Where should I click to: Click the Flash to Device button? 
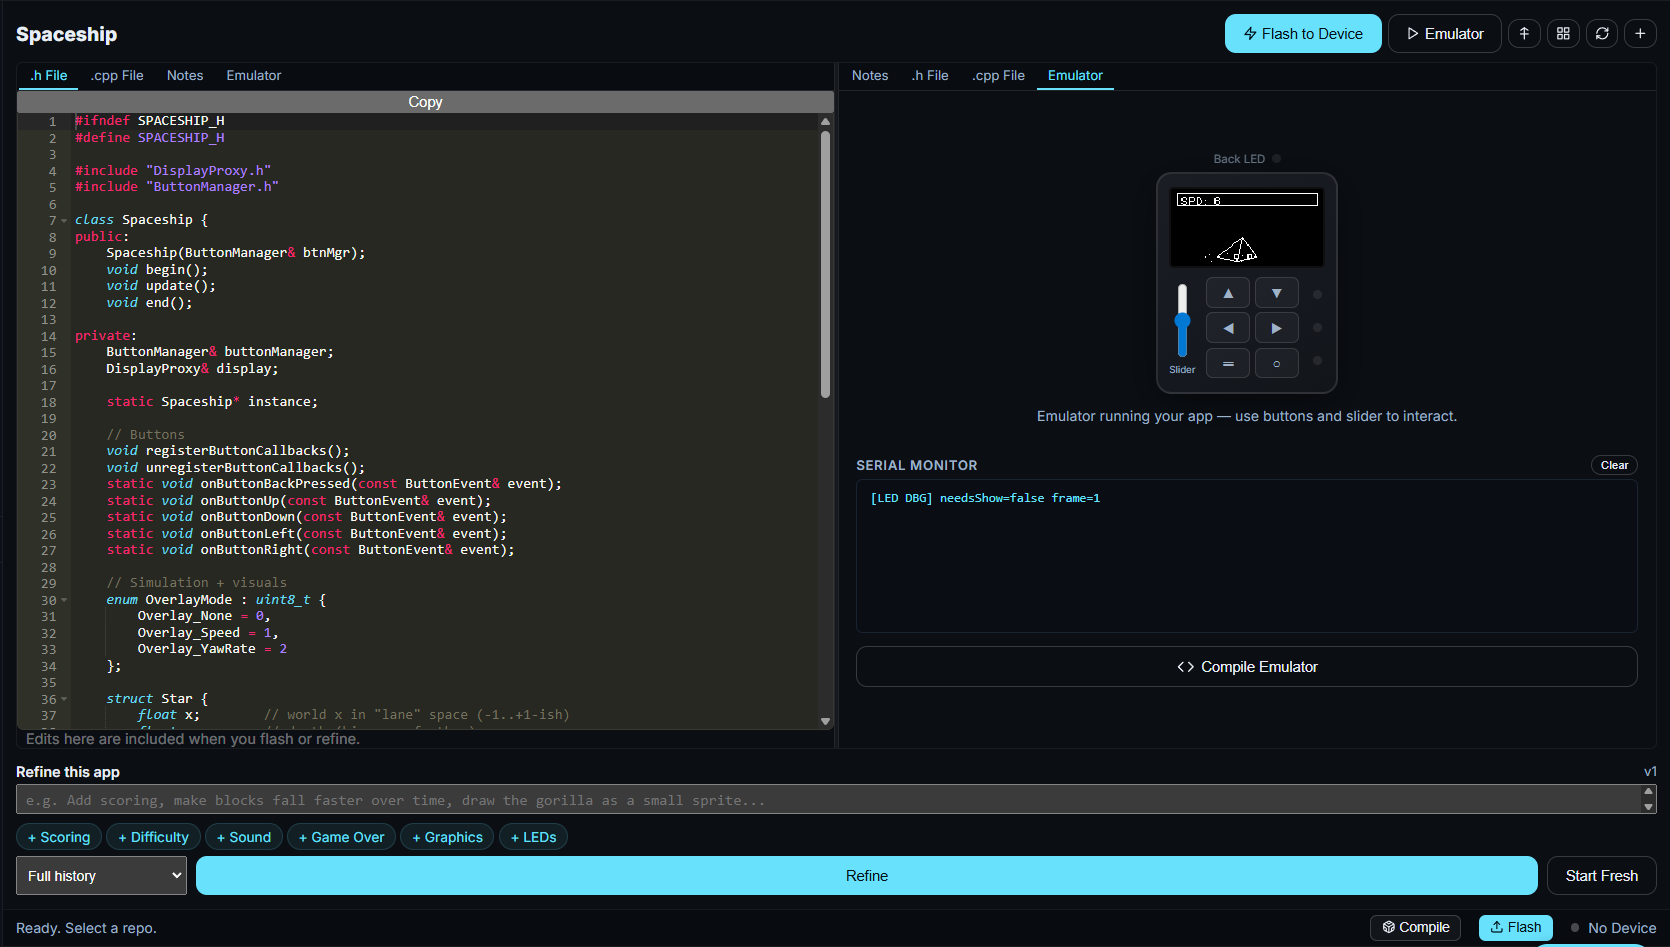tap(1303, 33)
